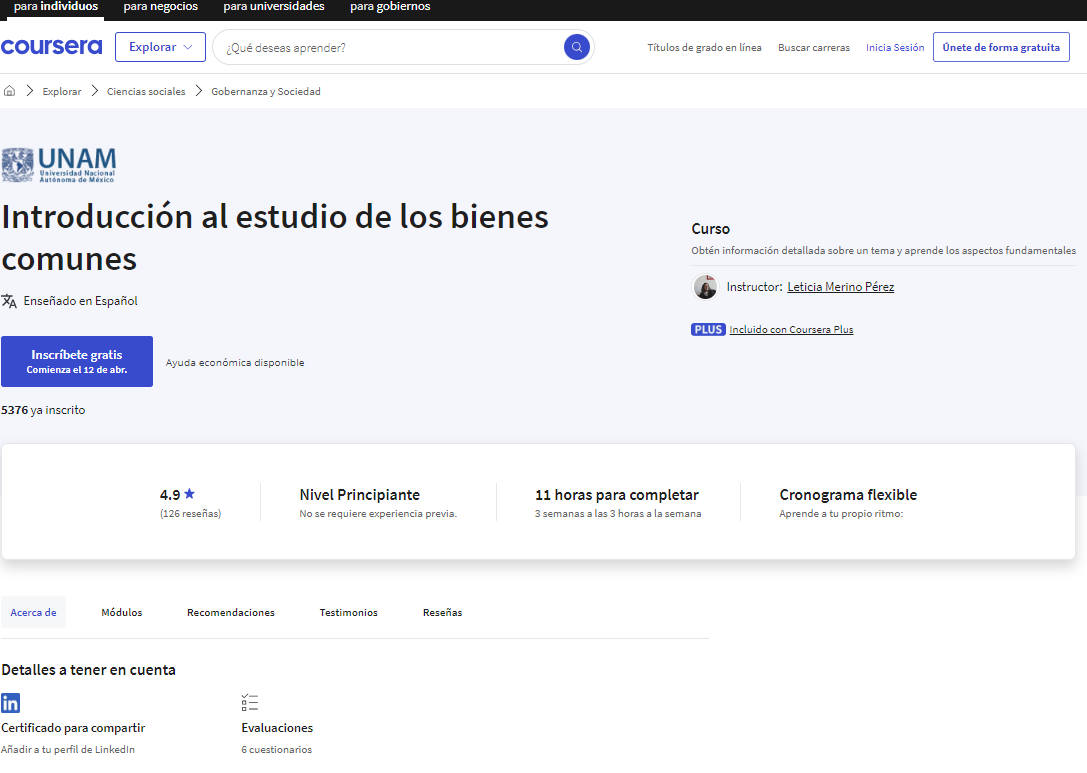Click the instructor profile photo
This screenshot has width=1087, height=773.
click(705, 287)
